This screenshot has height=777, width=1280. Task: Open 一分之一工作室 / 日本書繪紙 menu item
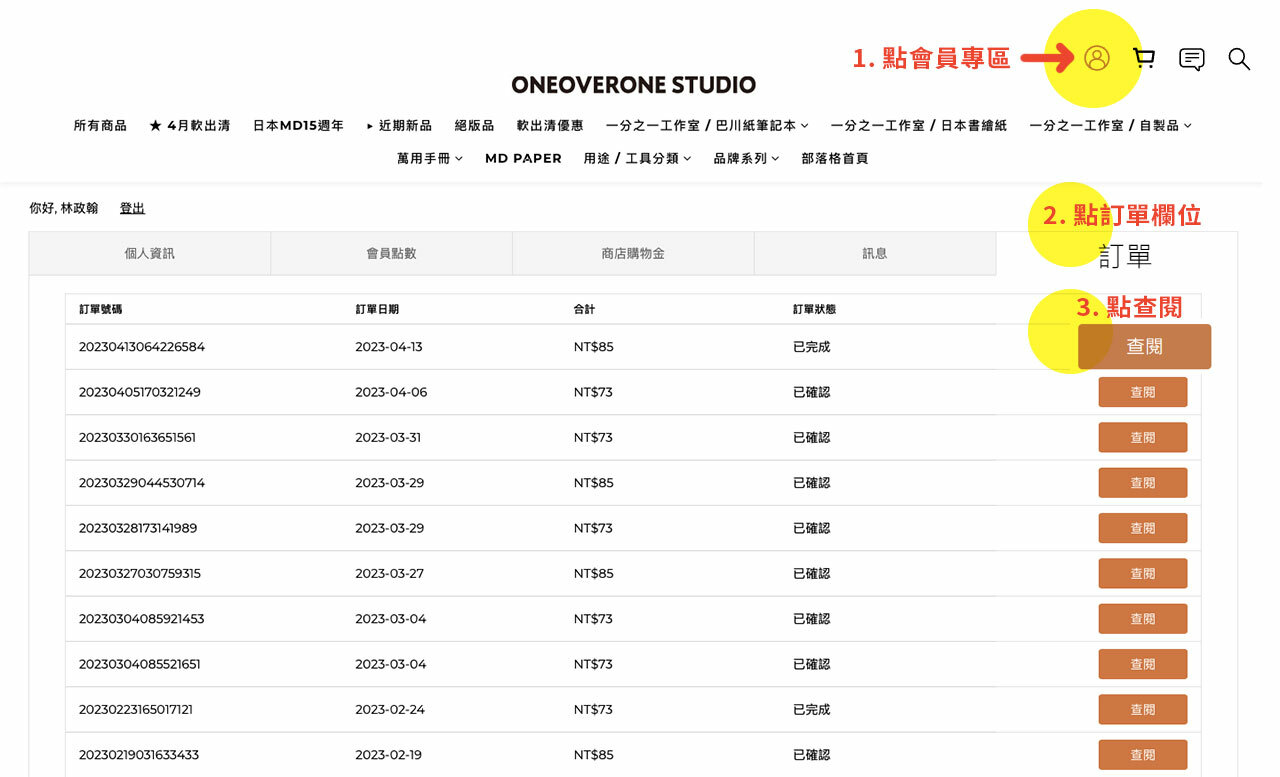[919, 126]
